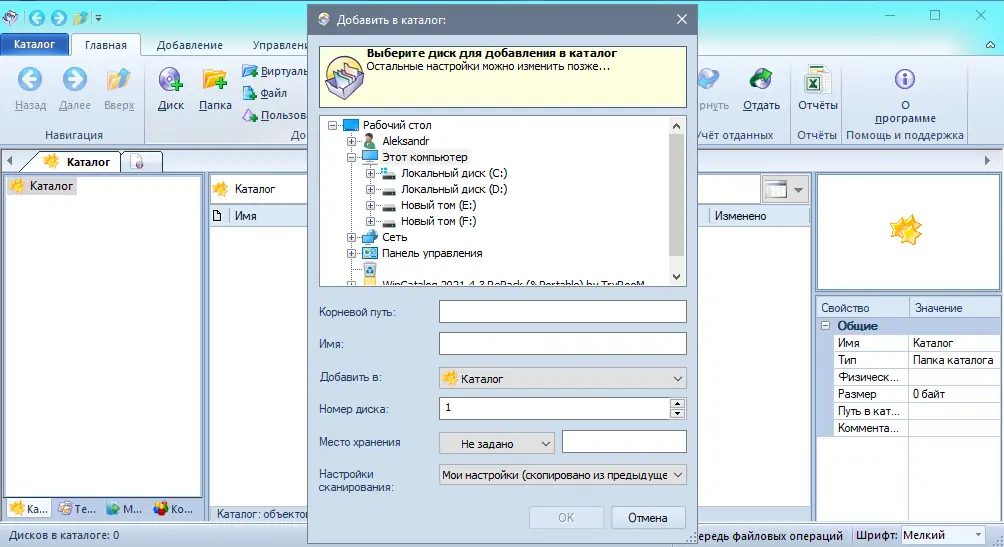Open view mode dropdown arrow
Screen dimensions: 1004x547
[x=798, y=190]
